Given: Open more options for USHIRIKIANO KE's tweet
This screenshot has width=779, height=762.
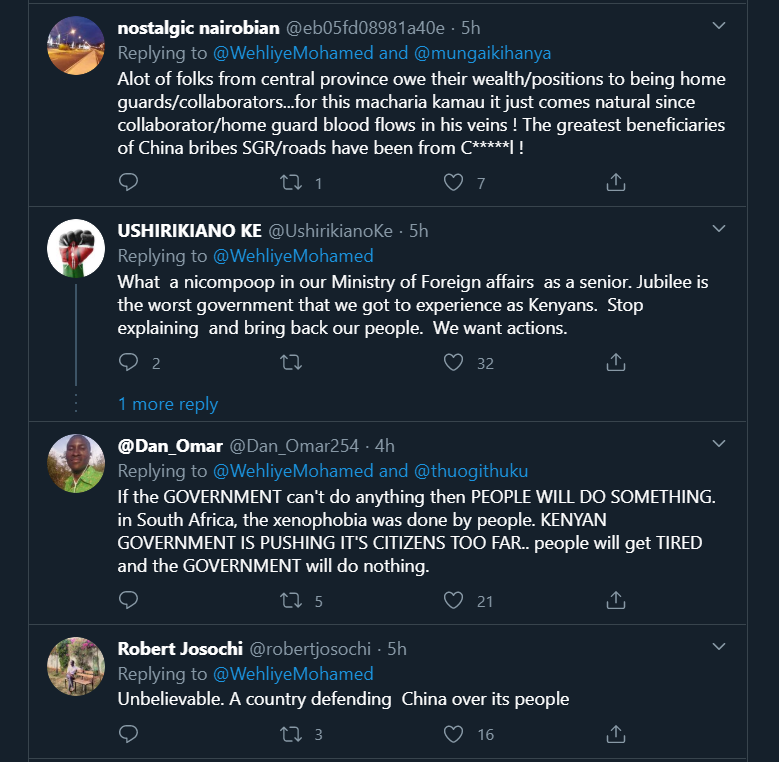Looking at the screenshot, I should pyautogui.click(x=718, y=229).
